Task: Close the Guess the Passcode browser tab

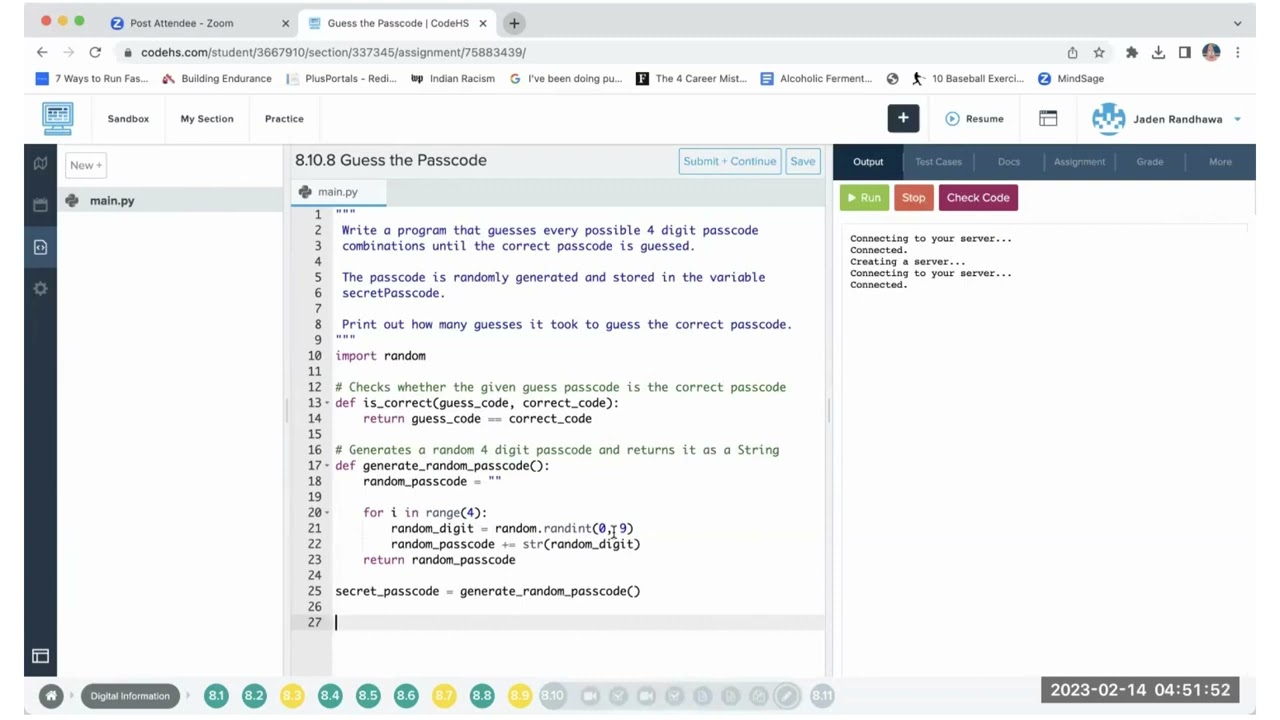Action: point(483,23)
